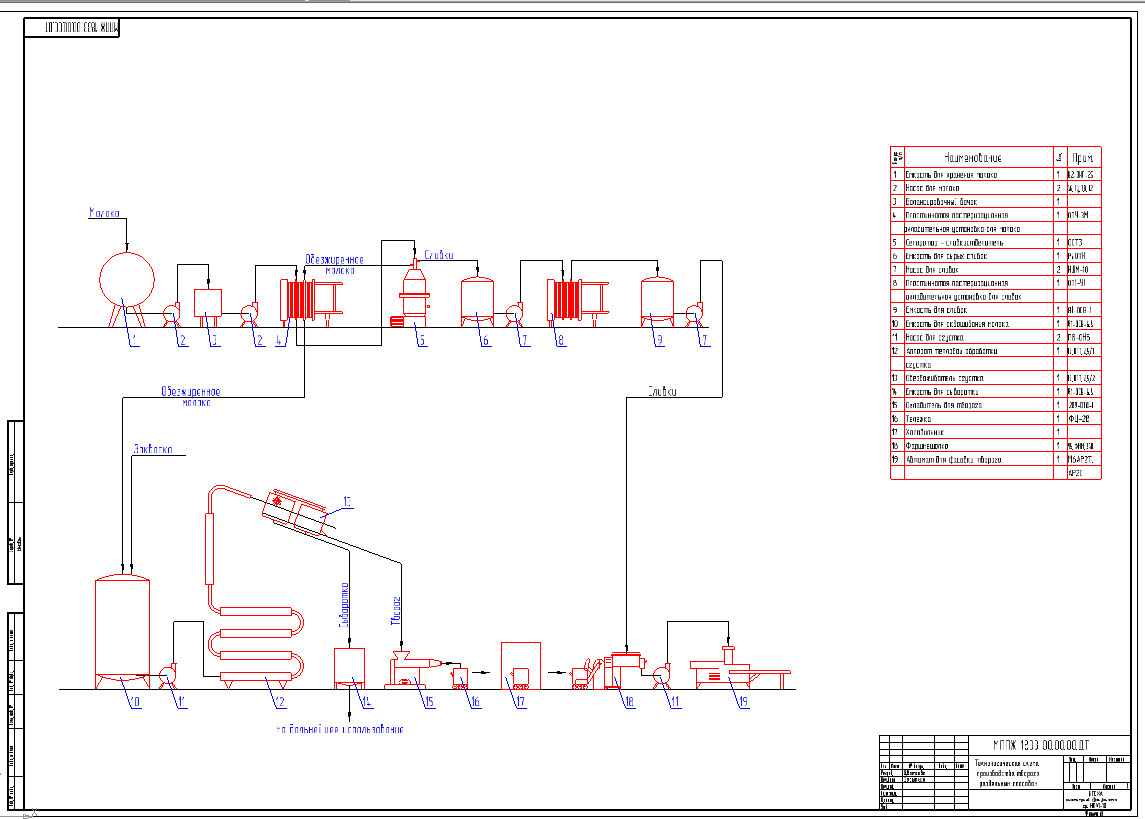Select the curd packing machine symbol labeled 19
Viewport: 1145px width, 819px height.
click(x=740, y=669)
